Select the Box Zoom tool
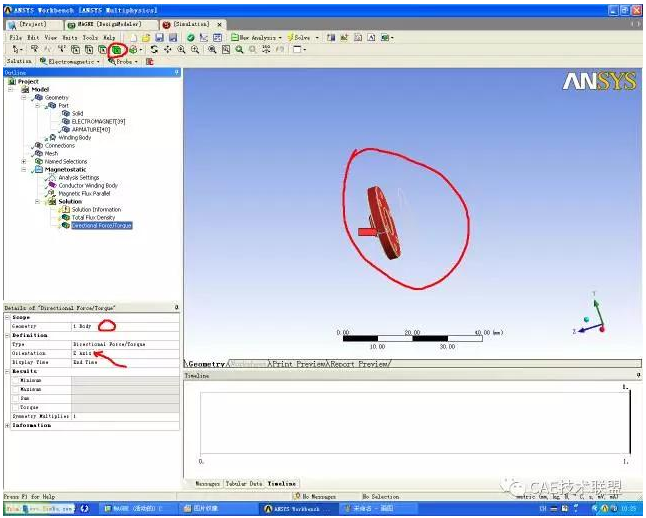 195,49
